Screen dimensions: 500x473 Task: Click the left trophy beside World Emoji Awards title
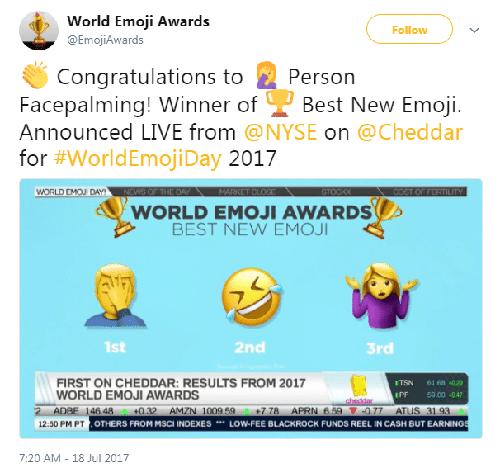[115, 216]
